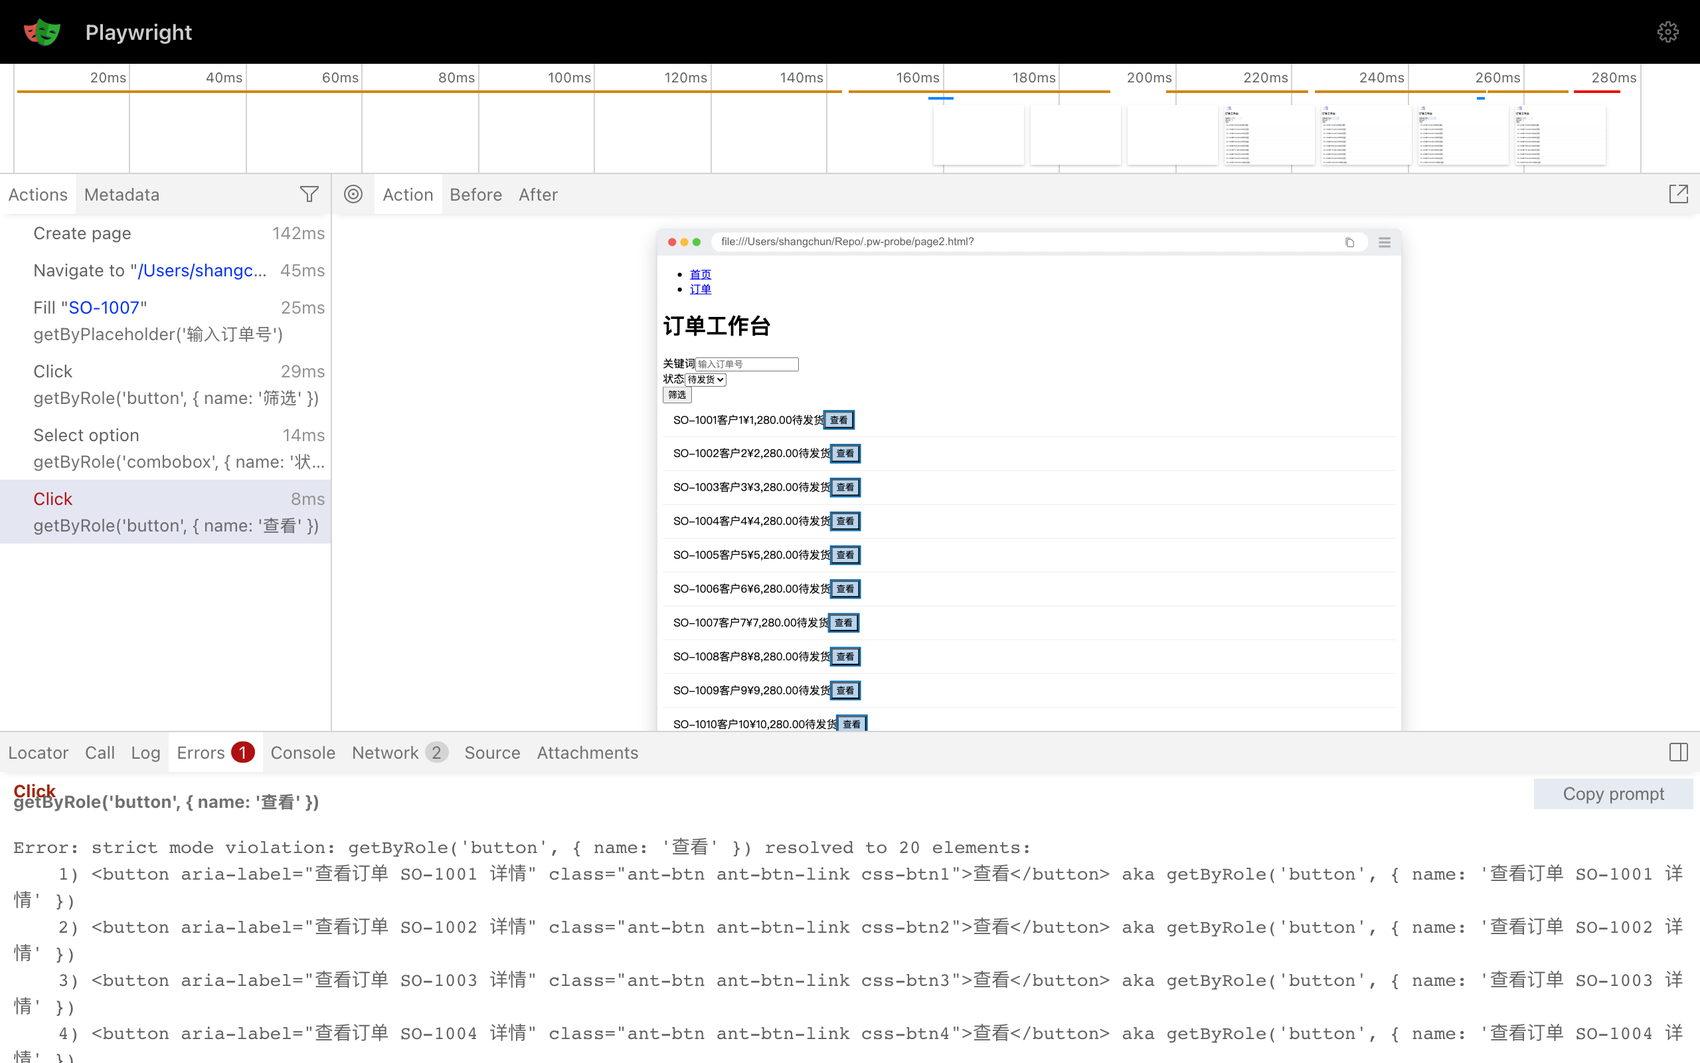Select the Create page action
This screenshot has width=1700, height=1063.
165,233
